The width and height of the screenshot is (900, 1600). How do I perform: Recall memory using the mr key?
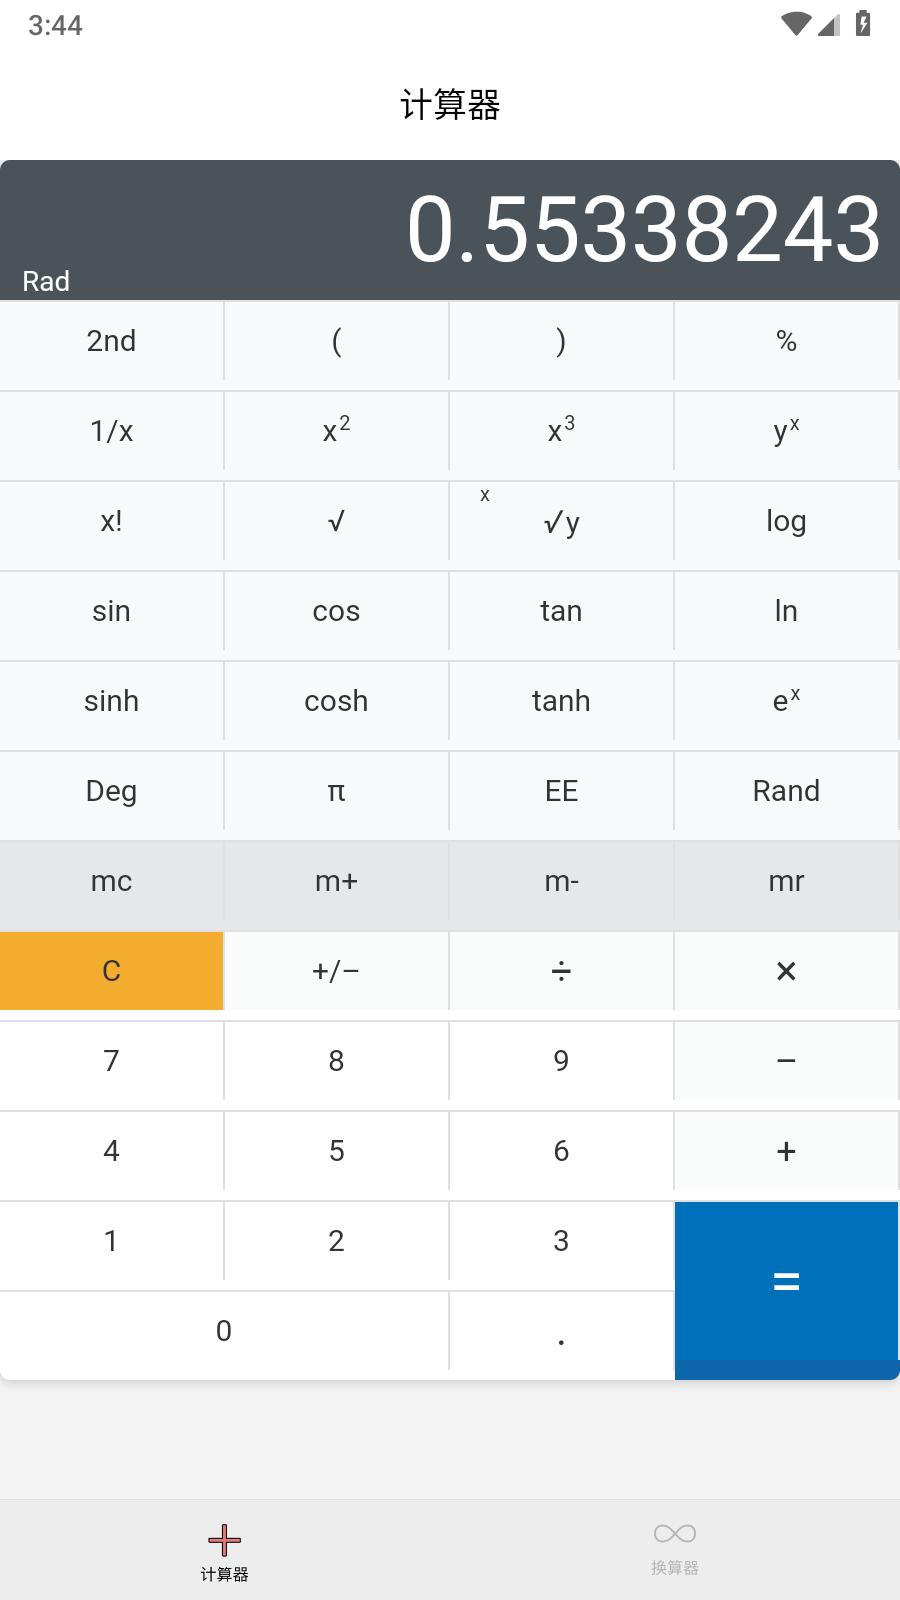click(786, 881)
